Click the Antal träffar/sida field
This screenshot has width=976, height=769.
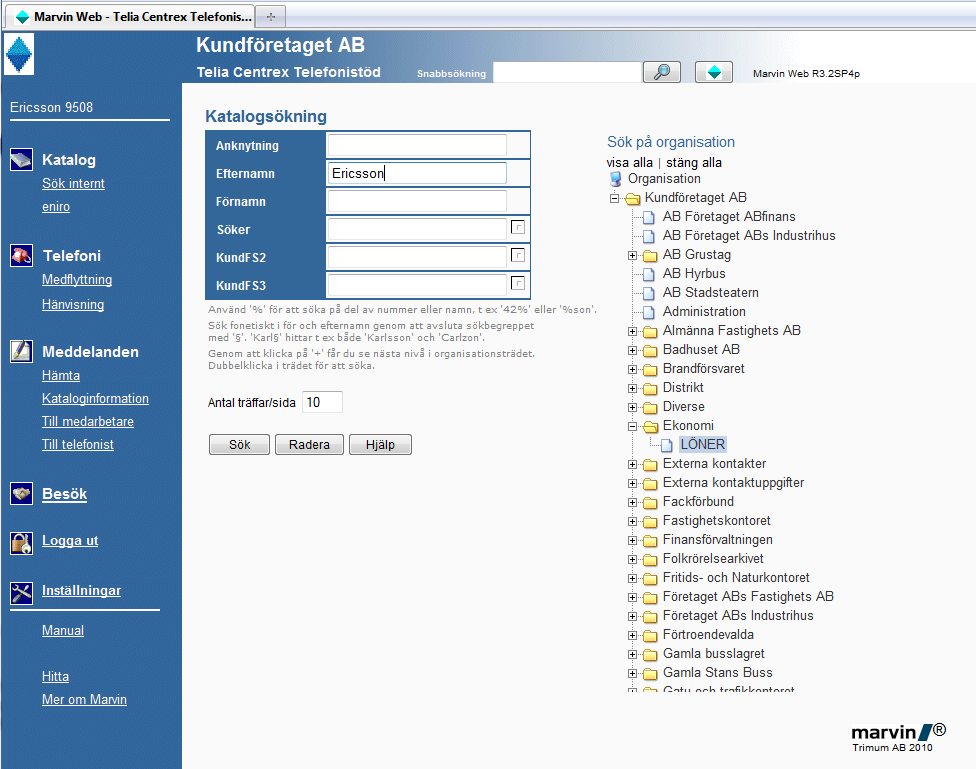pyautogui.click(x=322, y=402)
